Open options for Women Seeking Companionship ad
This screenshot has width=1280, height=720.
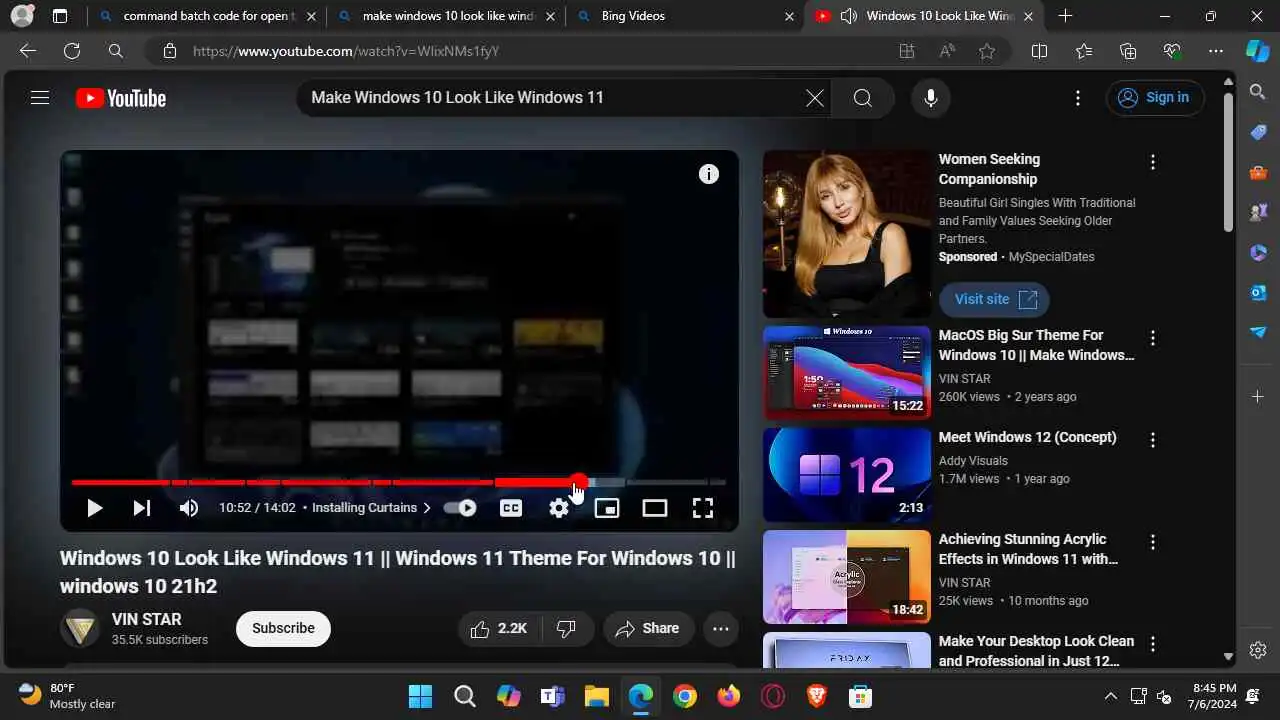click(1153, 162)
